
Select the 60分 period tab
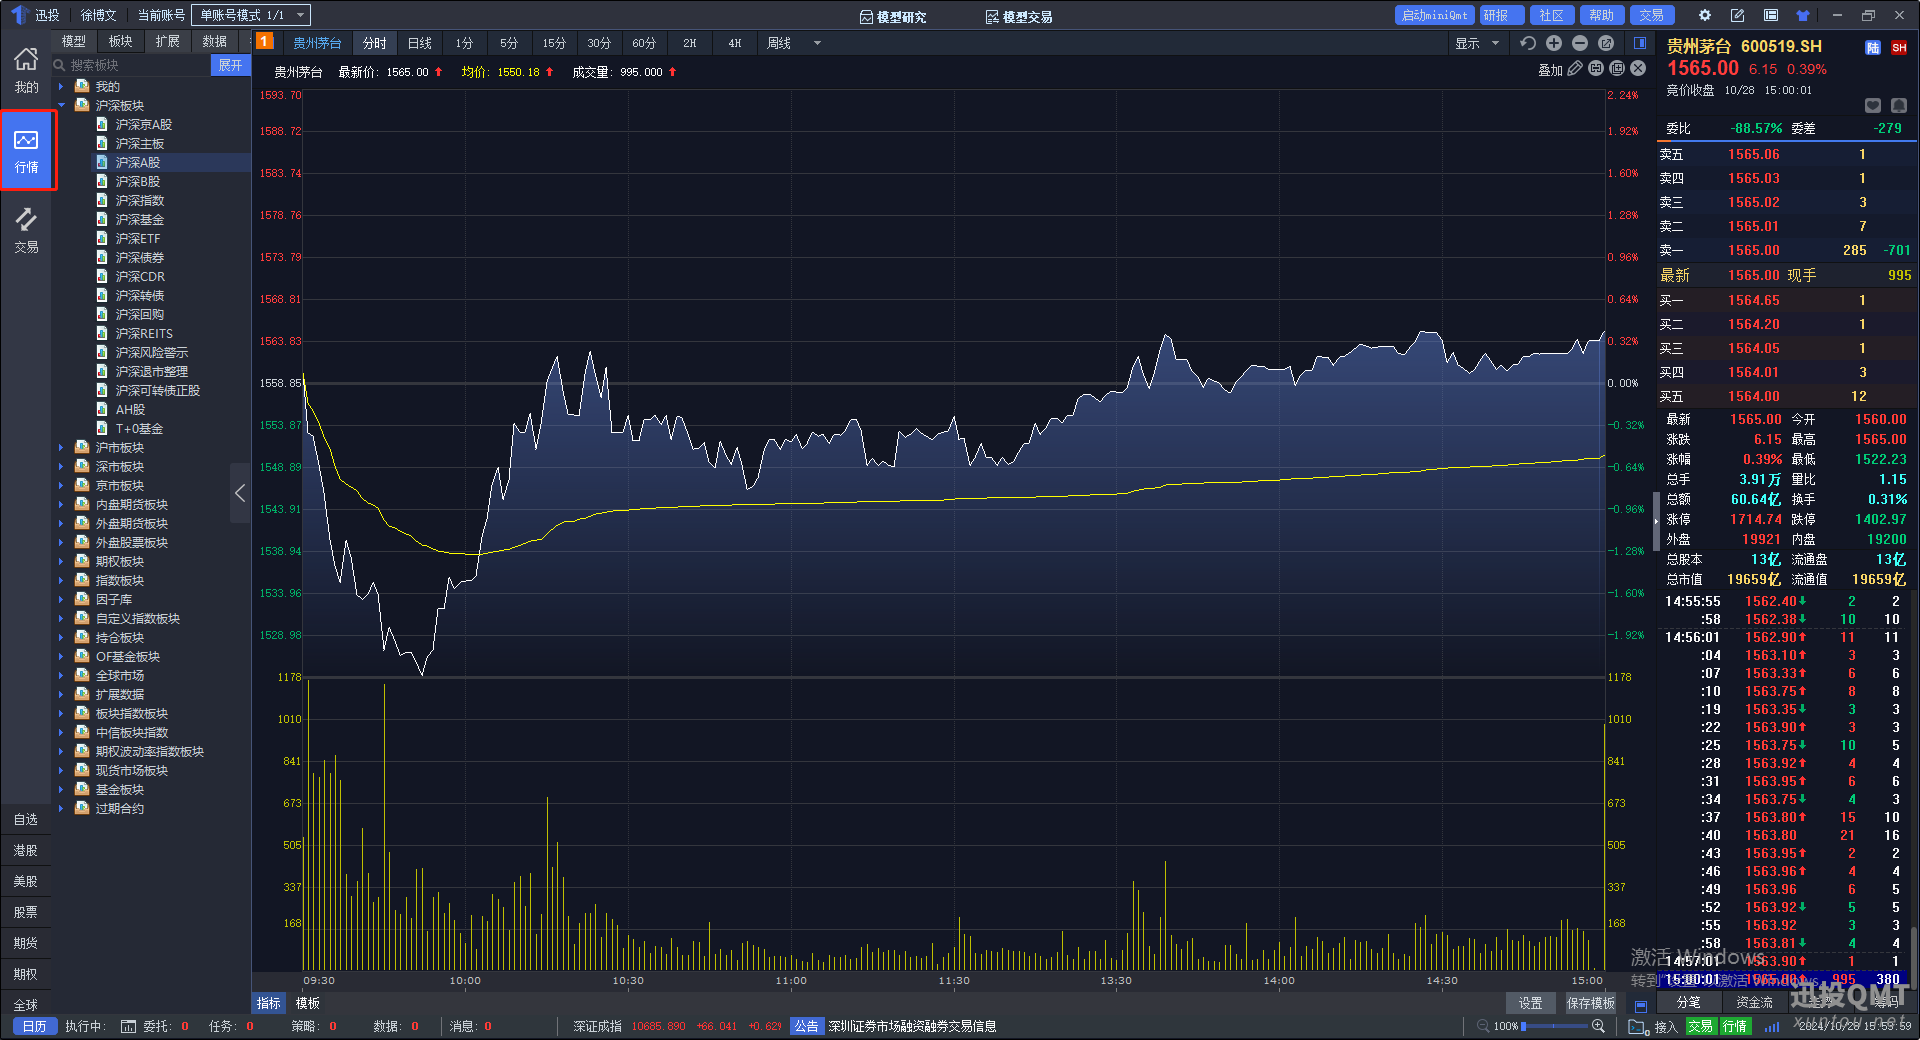coord(644,43)
